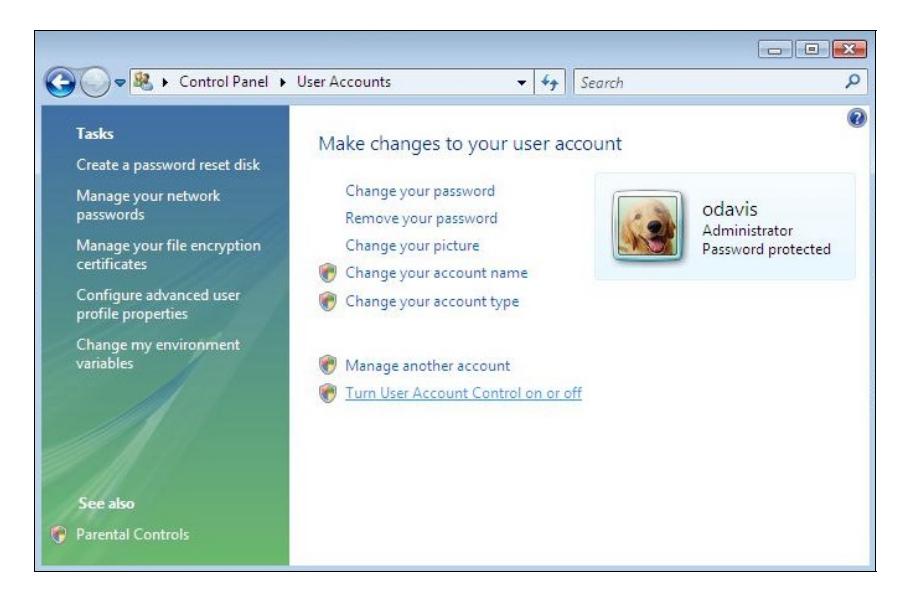Screen dimensions: 904x594
Task: Click Turn User Account Control on or off
Action: [x=463, y=393]
